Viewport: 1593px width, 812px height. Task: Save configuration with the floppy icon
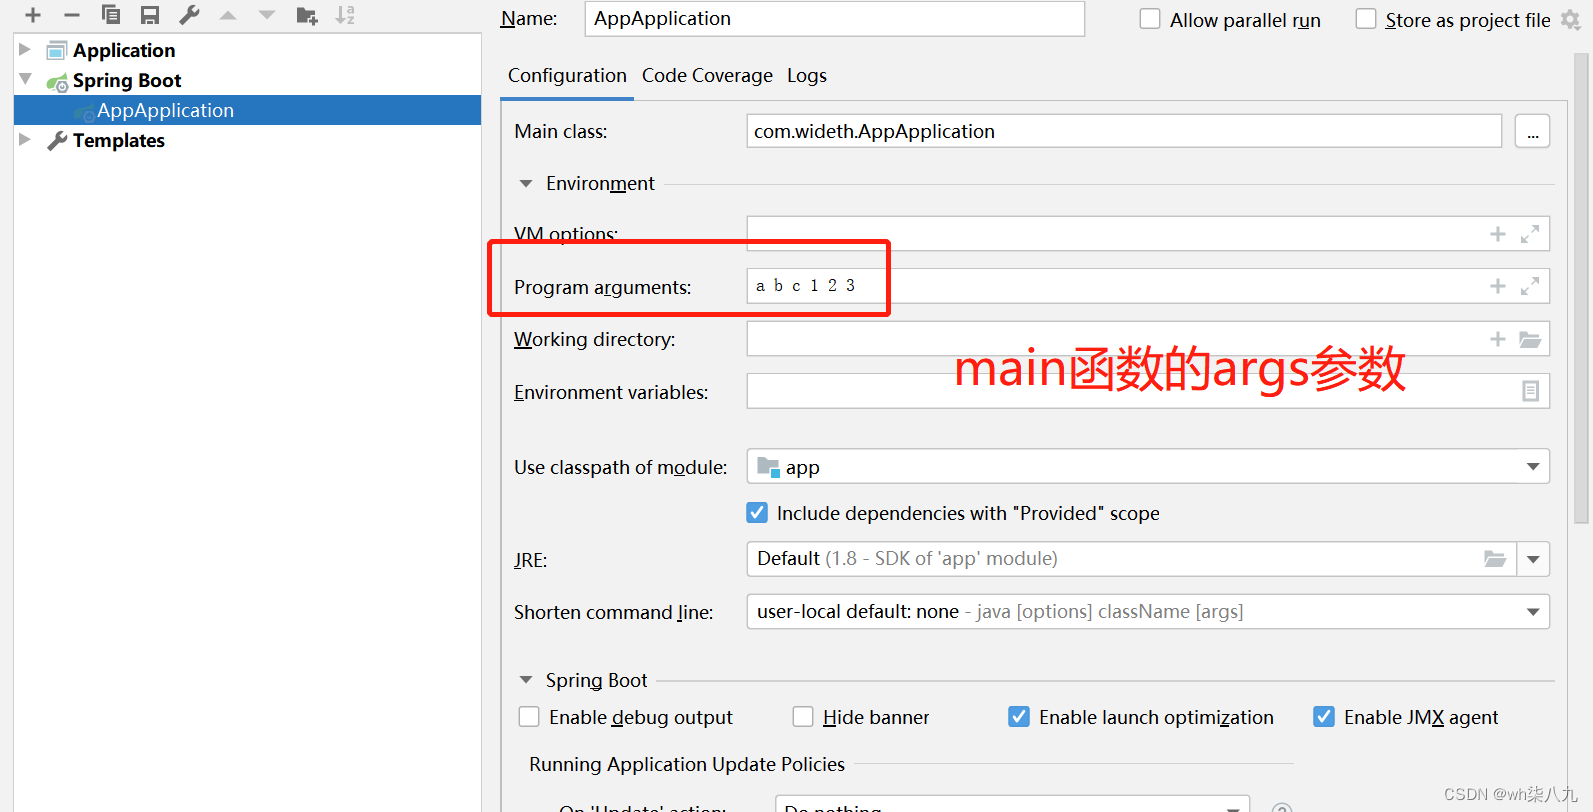point(150,15)
